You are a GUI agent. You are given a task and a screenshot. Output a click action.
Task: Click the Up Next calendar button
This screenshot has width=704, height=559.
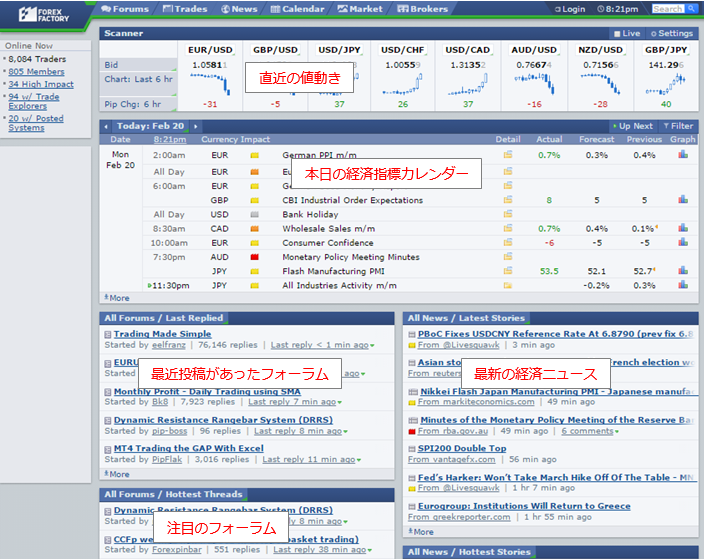[x=633, y=126]
